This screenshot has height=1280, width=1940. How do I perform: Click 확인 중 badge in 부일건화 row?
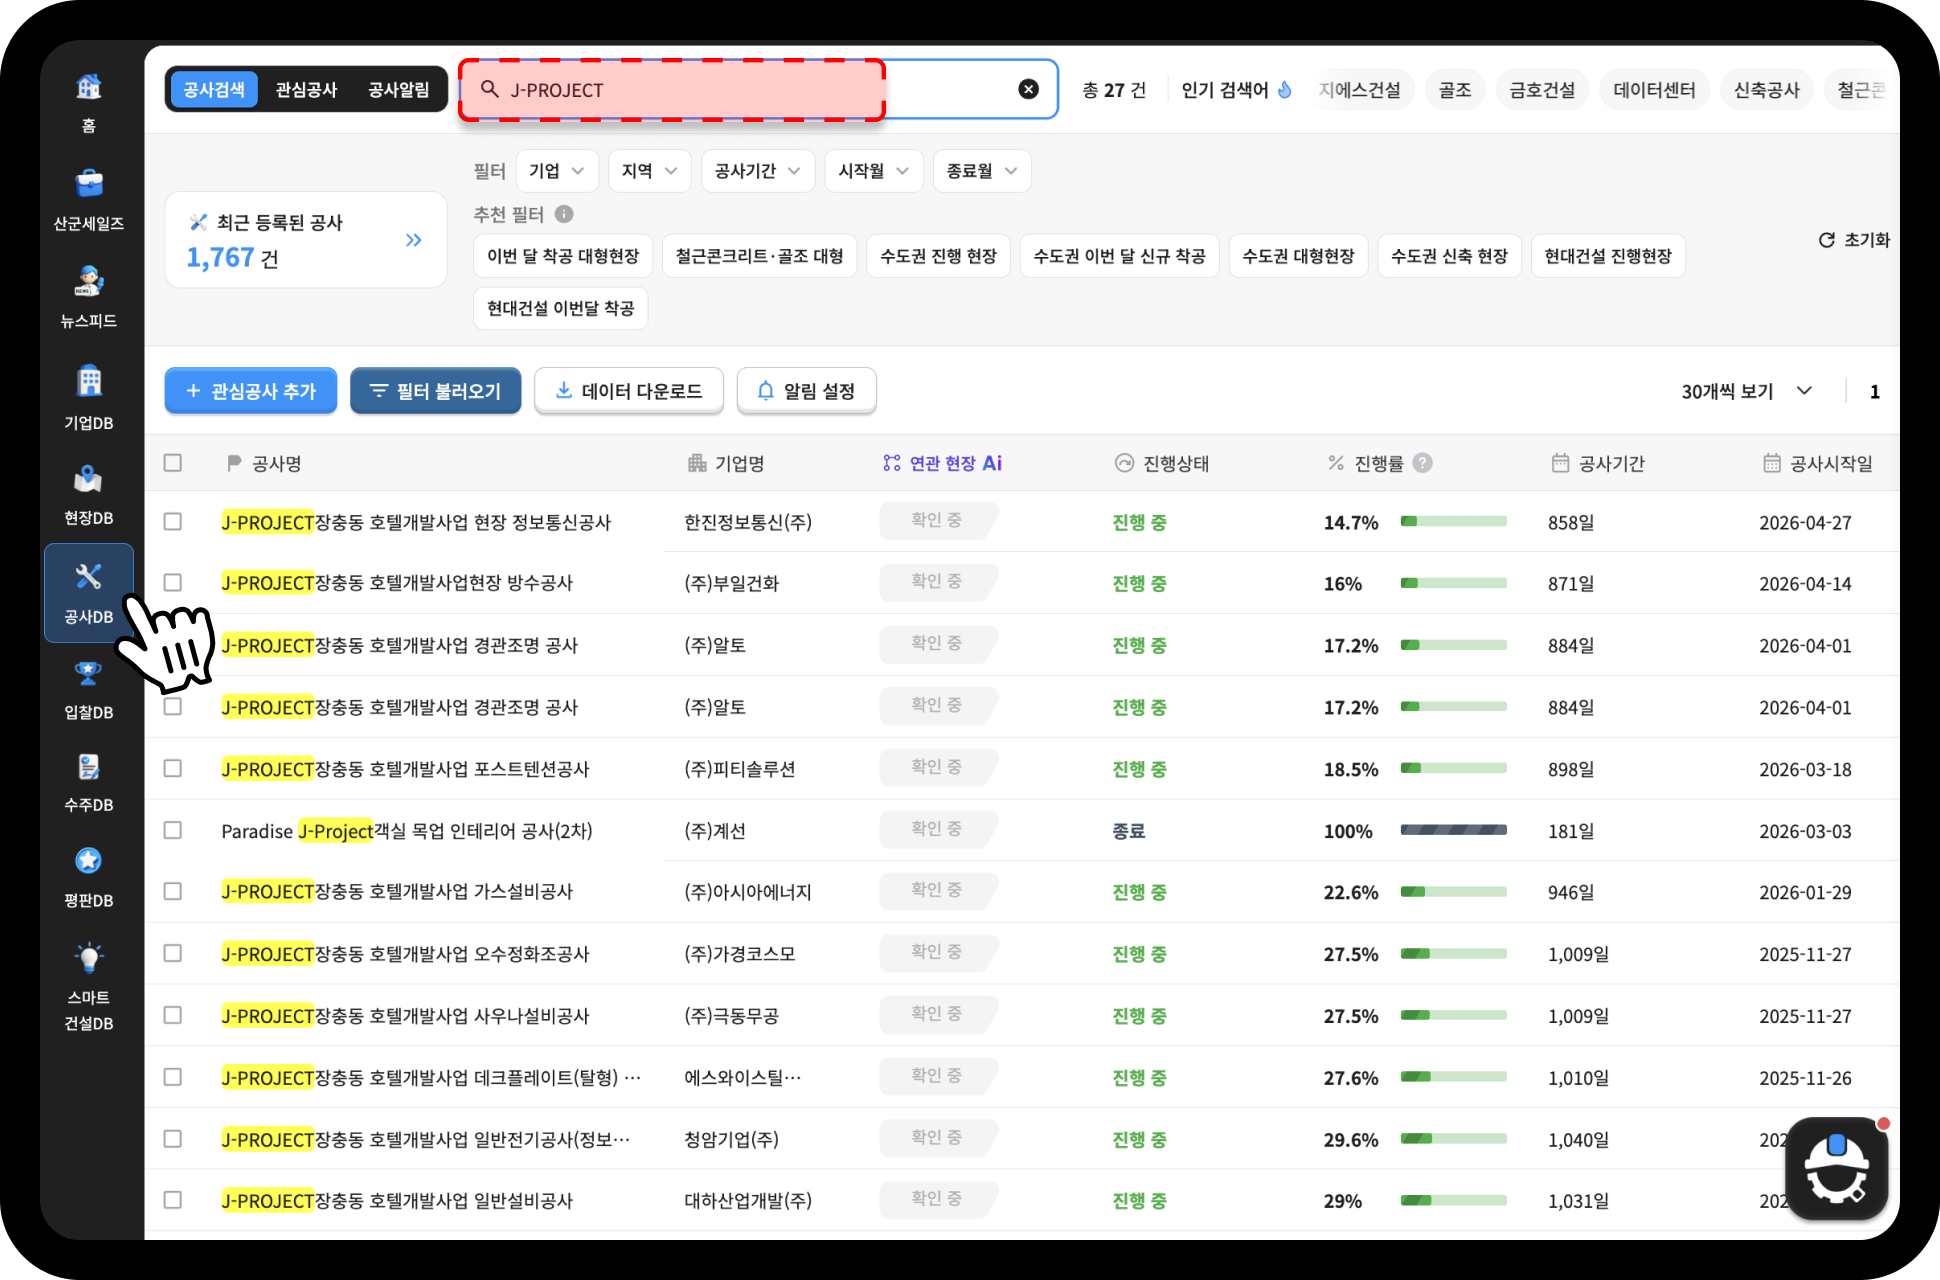pyautogui.click(x=937, y=582)
